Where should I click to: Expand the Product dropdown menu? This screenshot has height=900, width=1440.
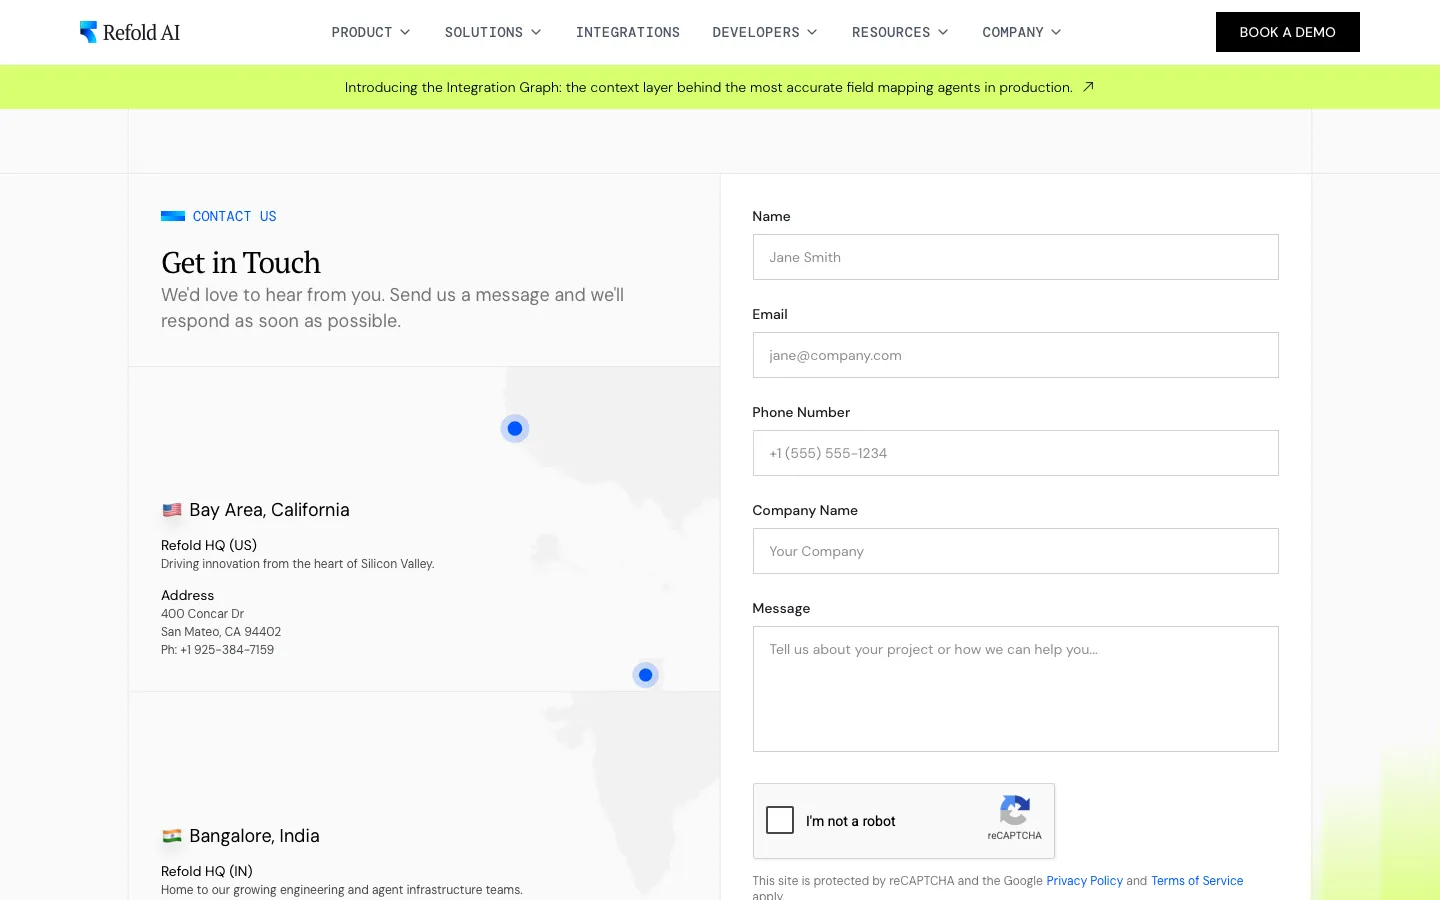[371, 32]
